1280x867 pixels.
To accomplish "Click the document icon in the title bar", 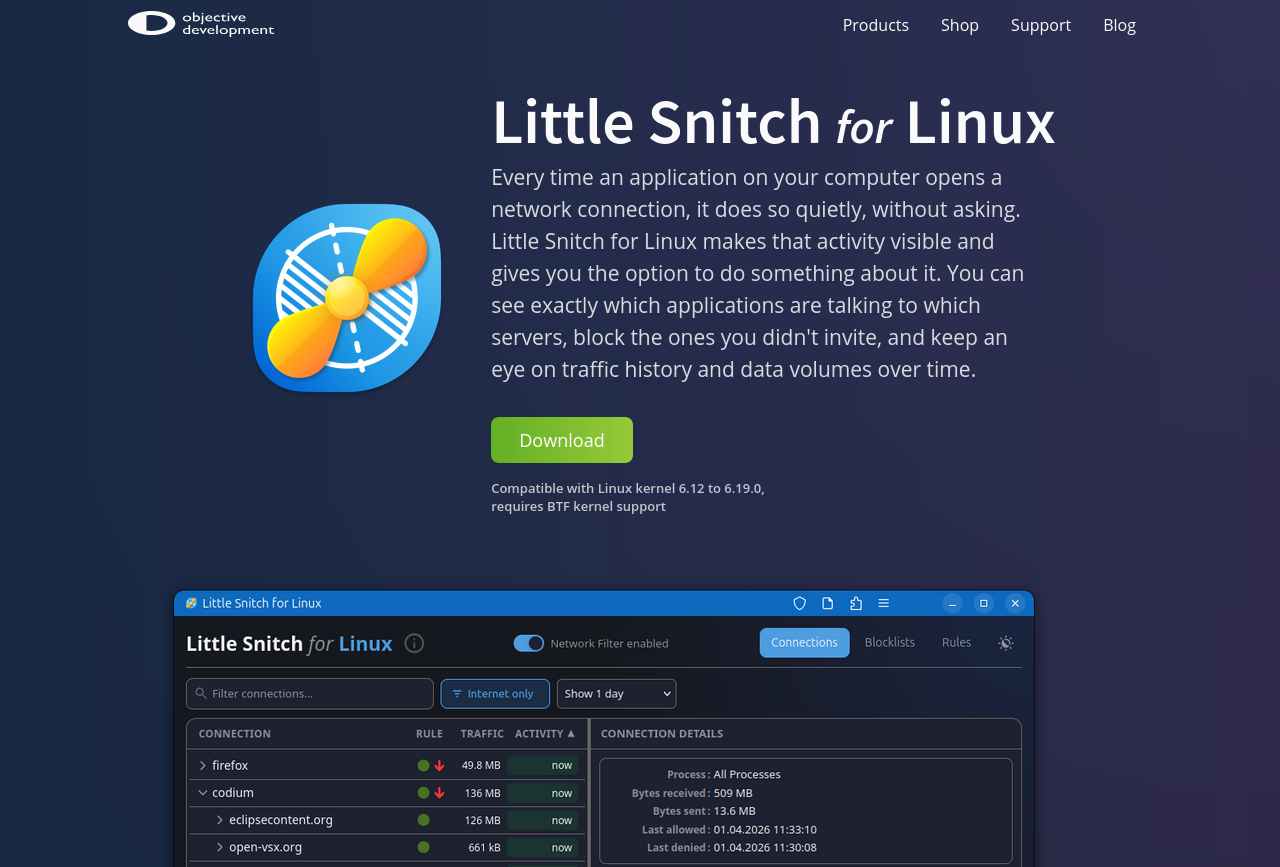I will tap(827, 603).
